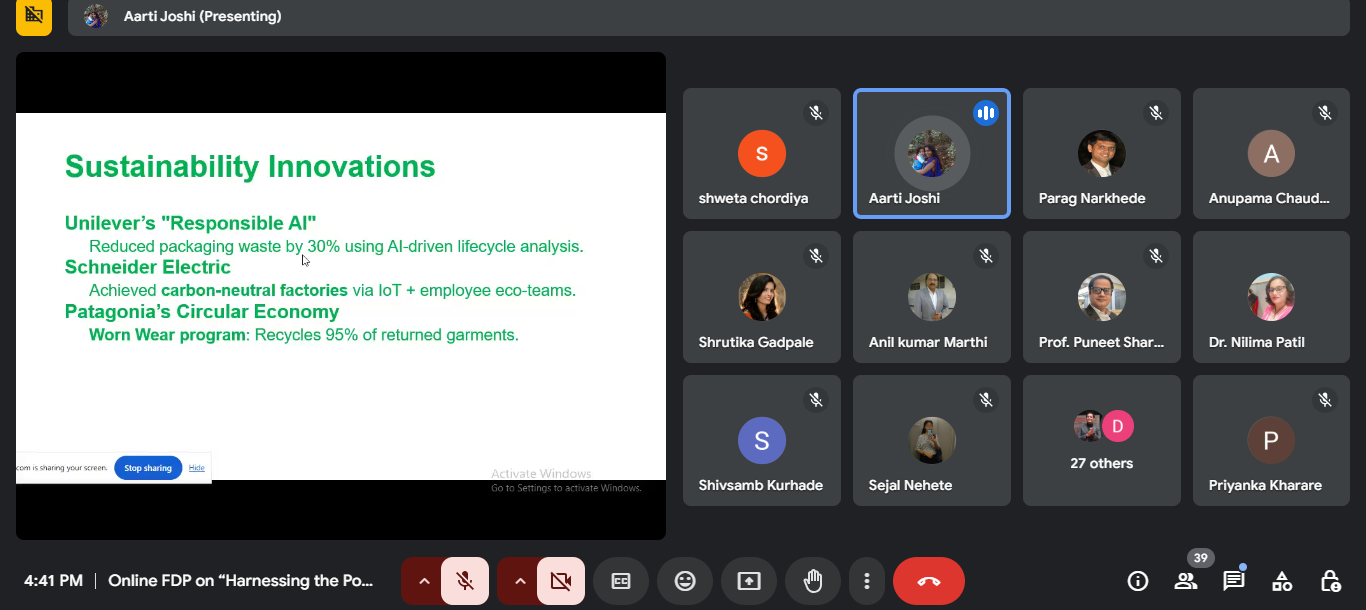Click the 'A' avatar on Anupama Chaud...'s tile
The image size is (1366, 610).
pos(1272,154)
